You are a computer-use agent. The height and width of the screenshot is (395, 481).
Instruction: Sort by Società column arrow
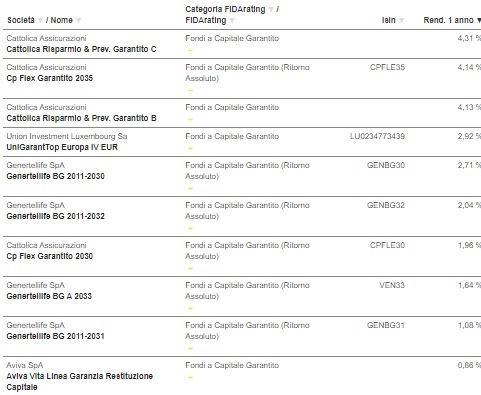pos(40,21)
